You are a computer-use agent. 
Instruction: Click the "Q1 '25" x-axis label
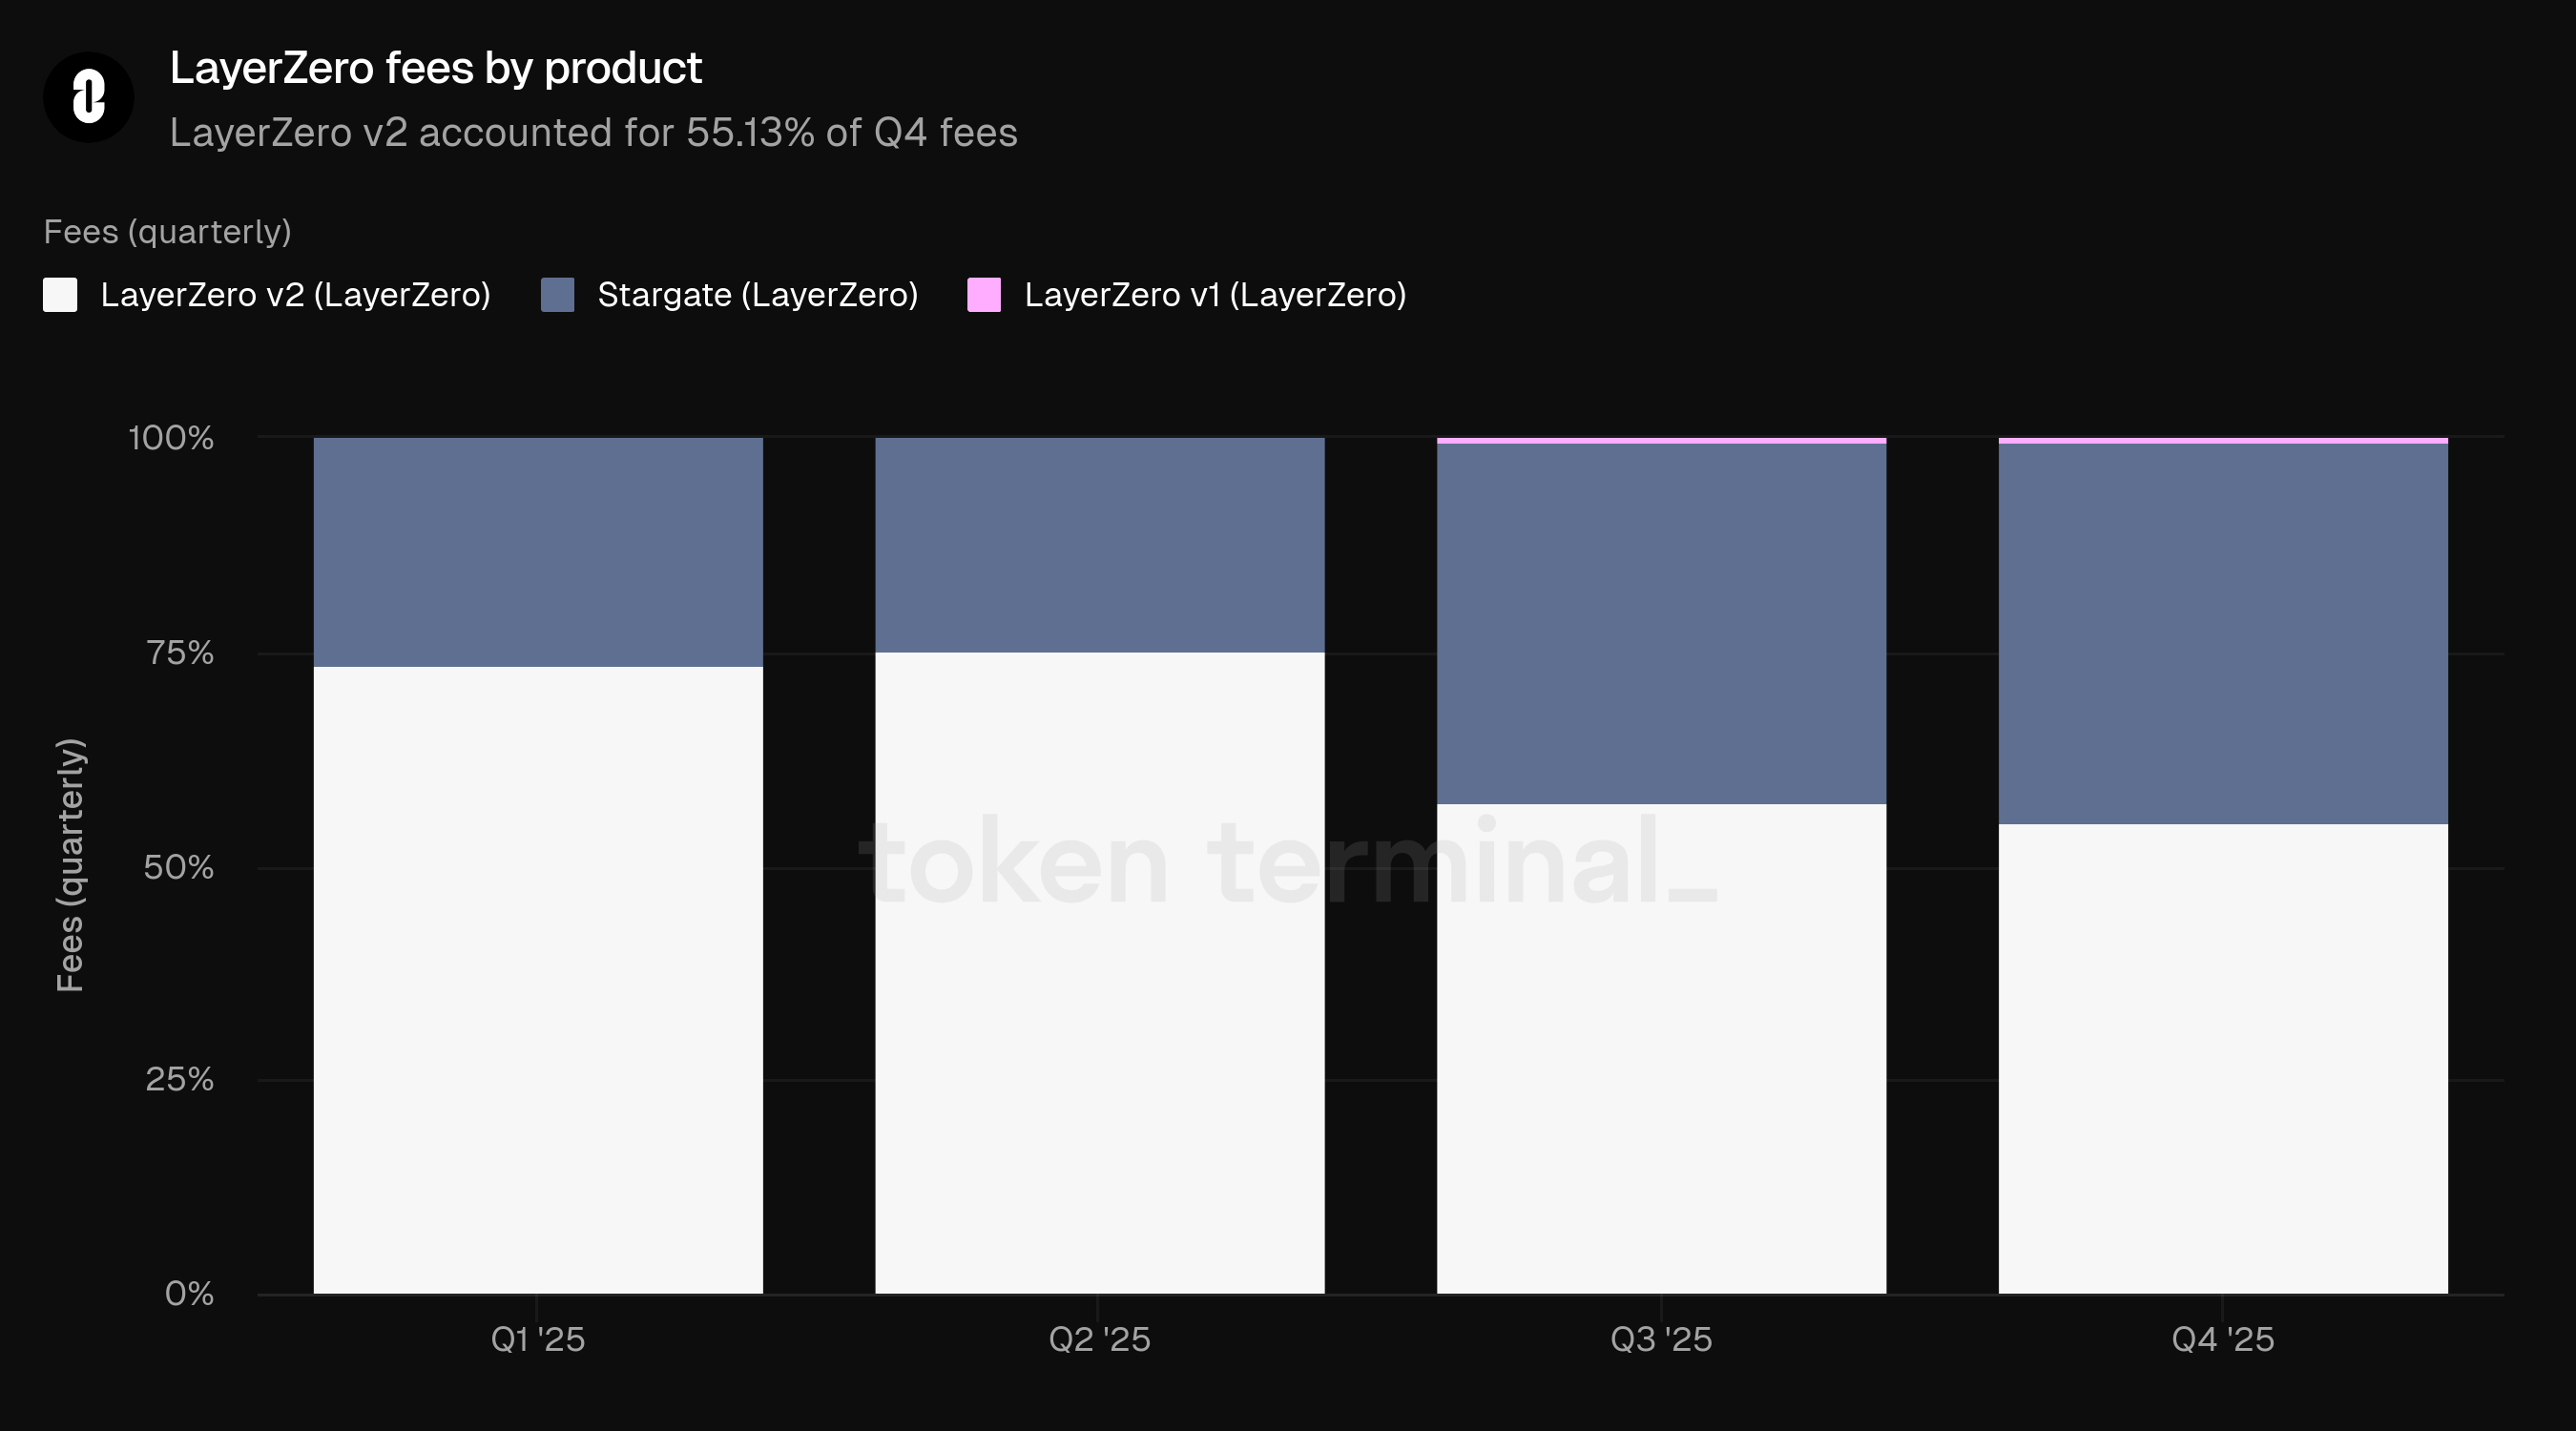538,1339
